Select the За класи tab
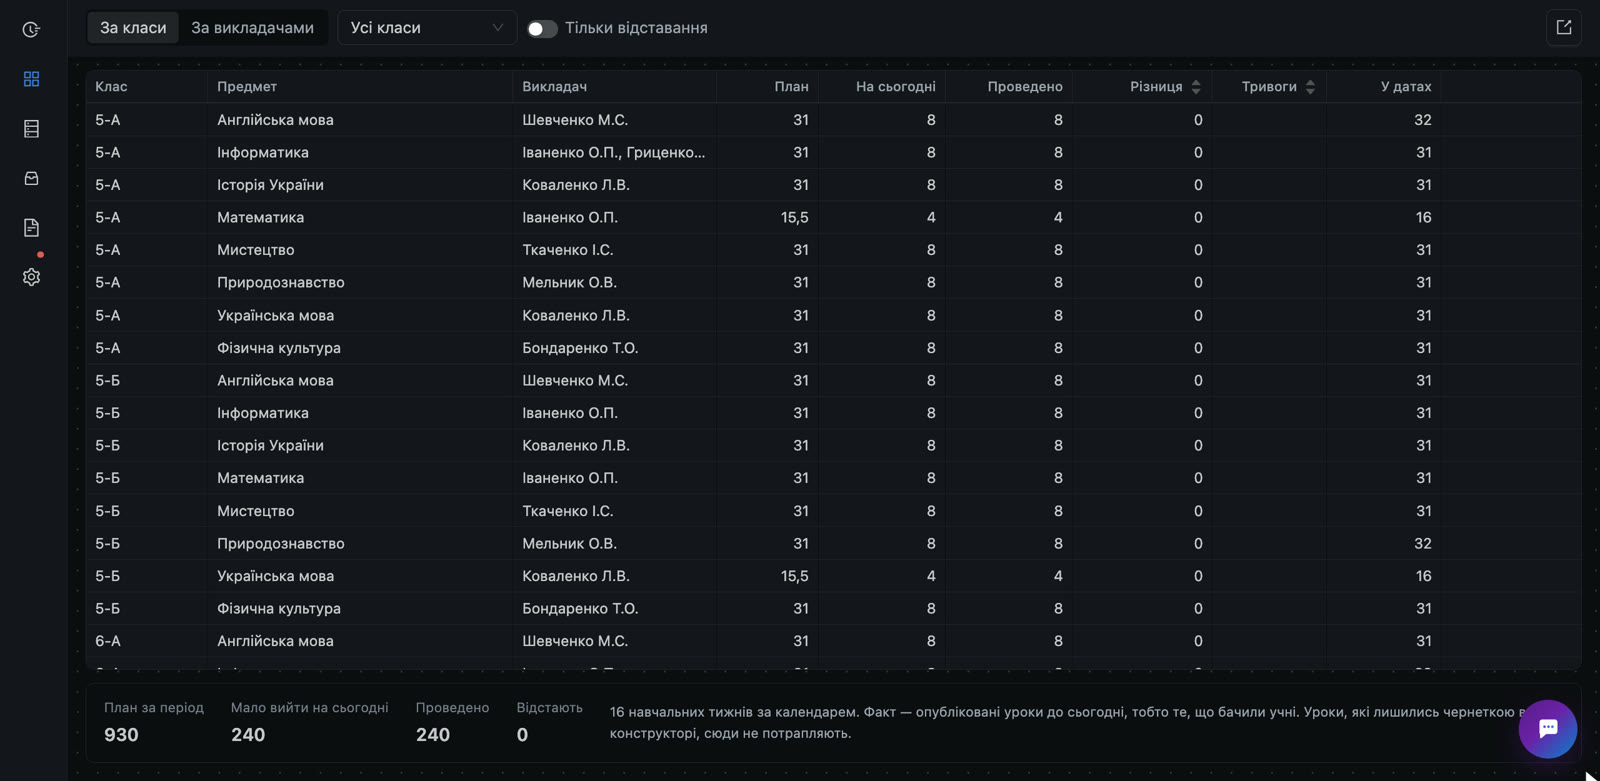This screenshot has width=1600, height=781. 133,28
